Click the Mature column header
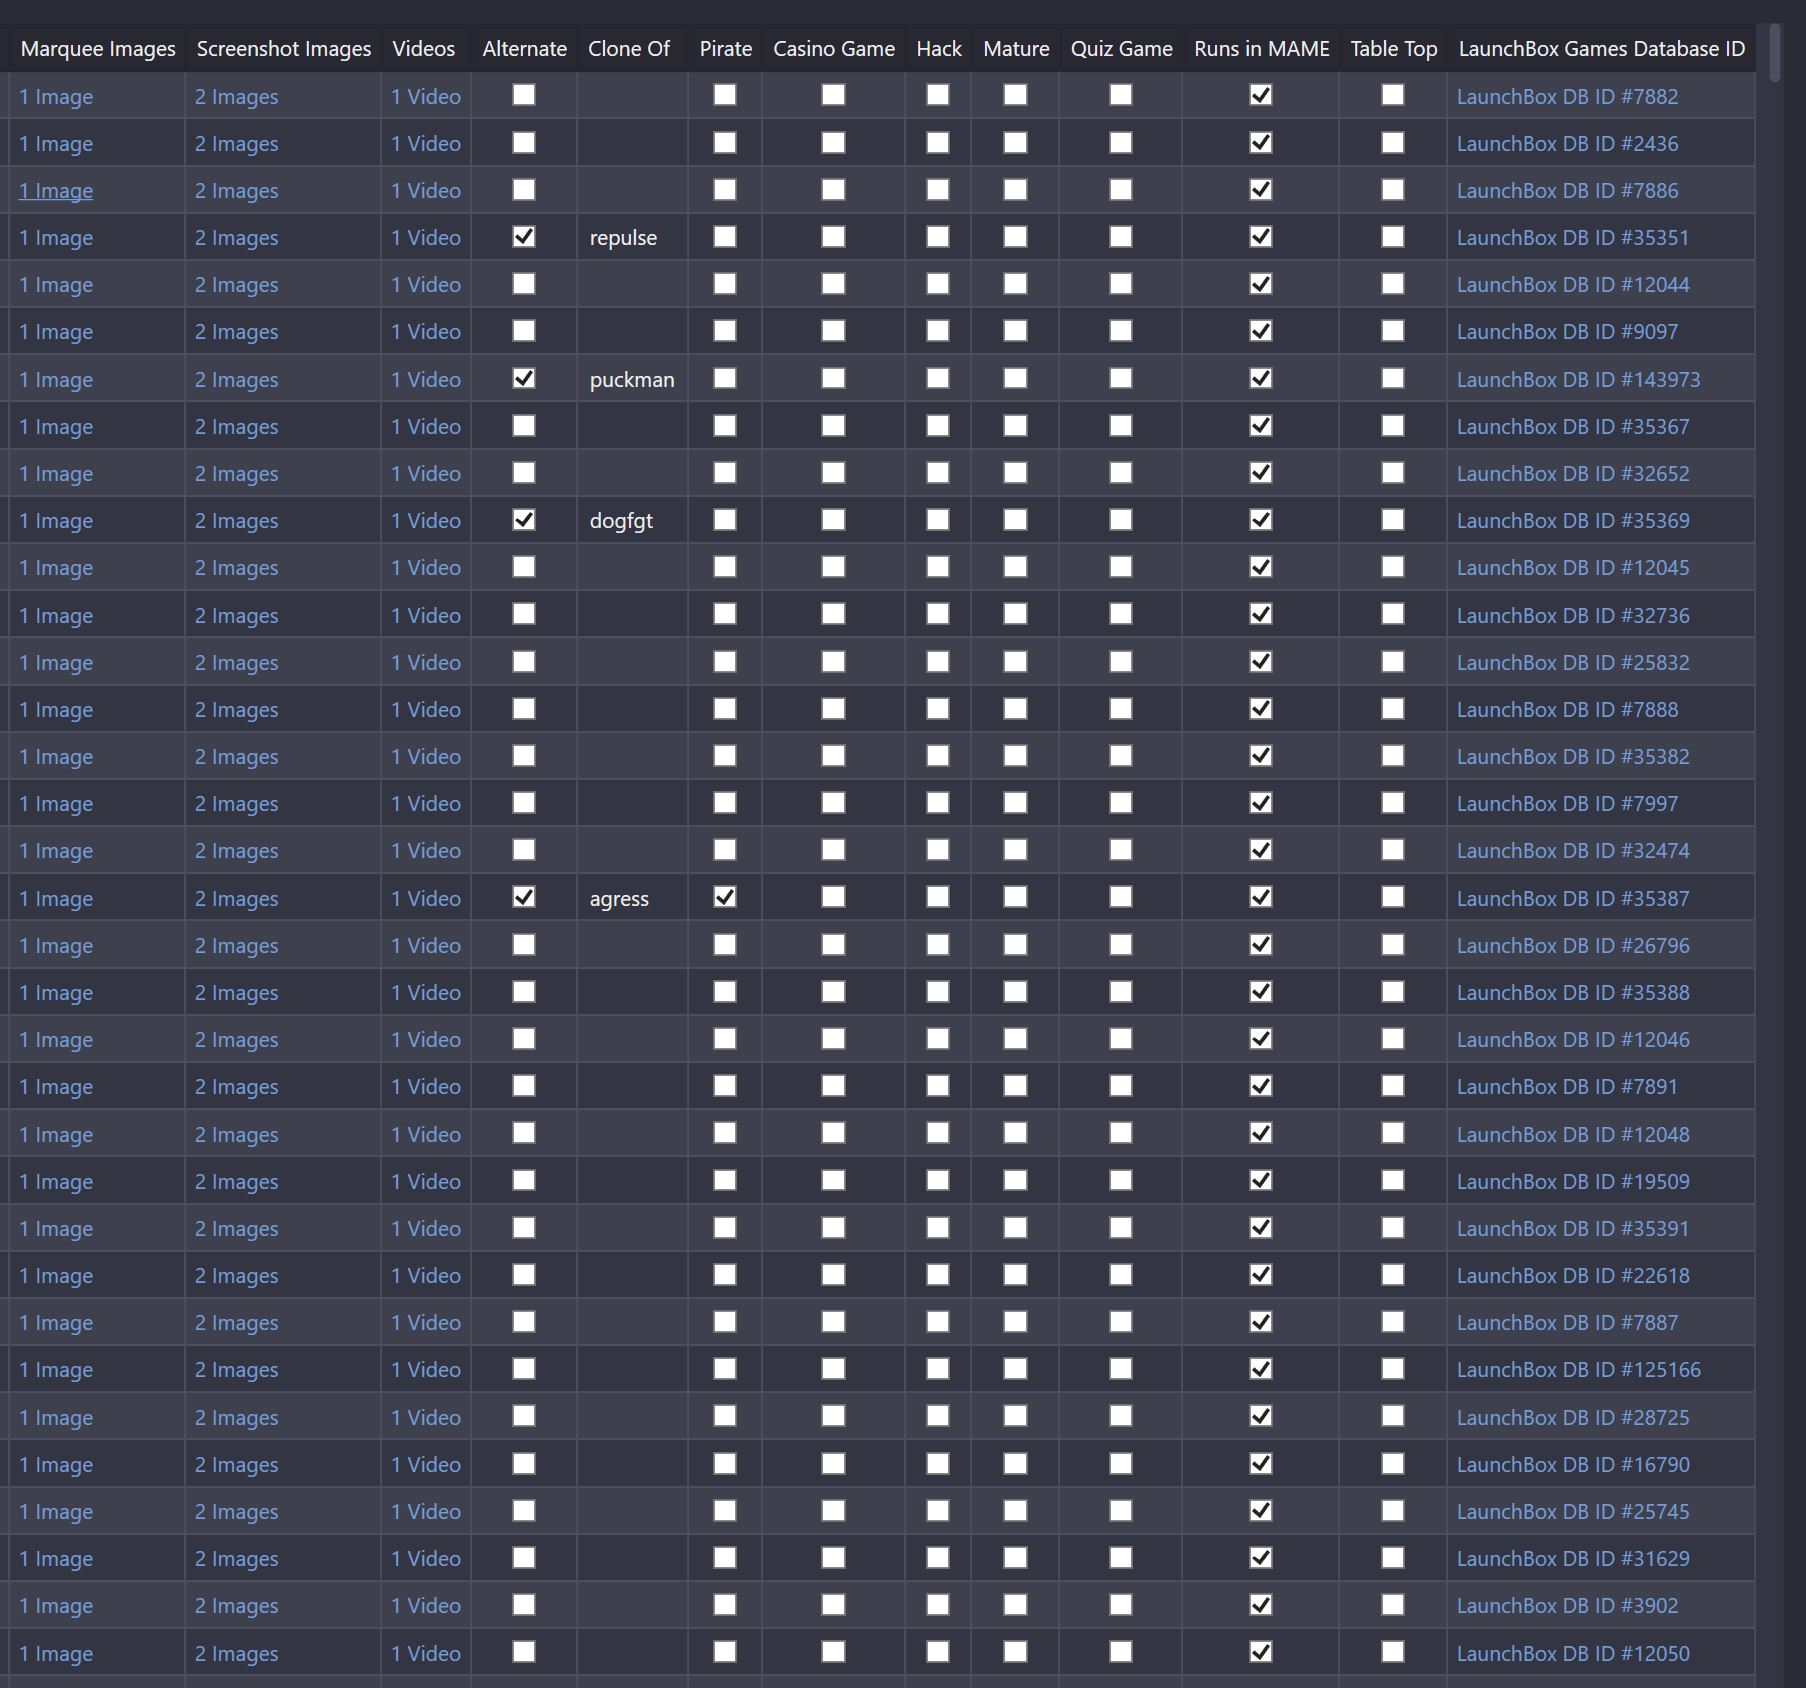1806x1688 pixels. coord(1016,49)
